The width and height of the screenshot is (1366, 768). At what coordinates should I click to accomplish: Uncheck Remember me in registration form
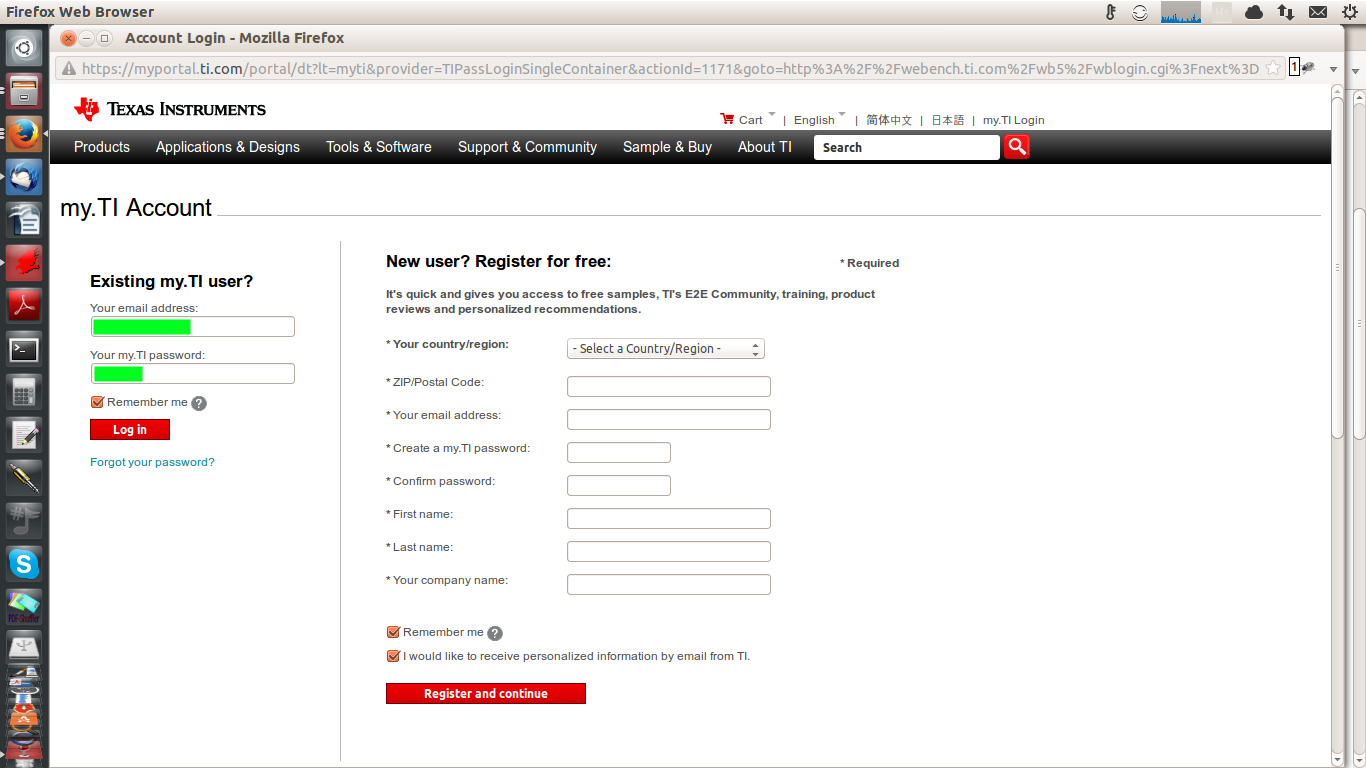393,632
